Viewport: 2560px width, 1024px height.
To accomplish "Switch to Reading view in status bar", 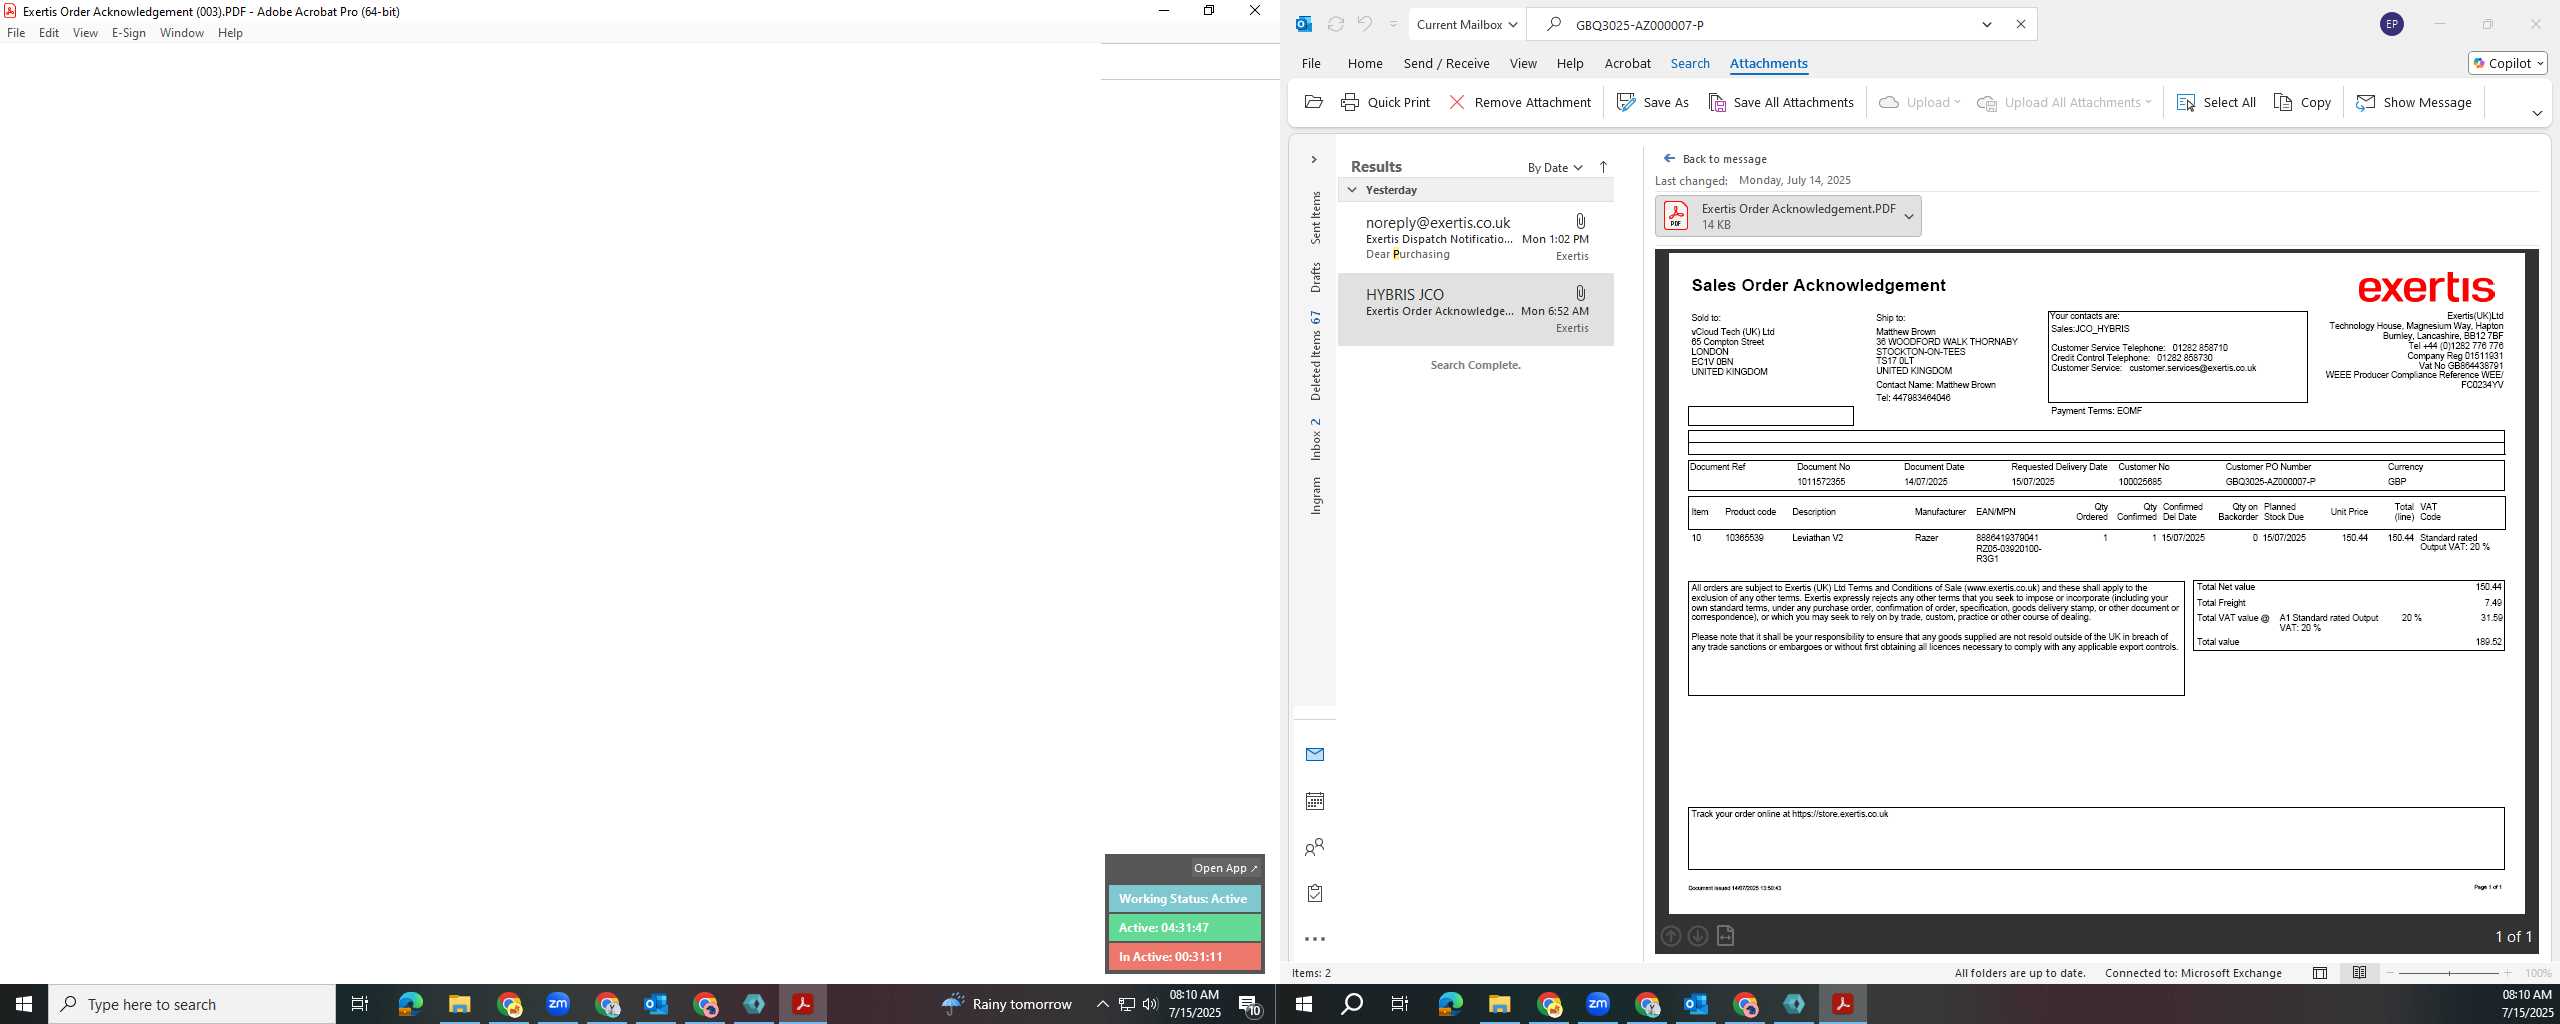I will coord(2359,973).
